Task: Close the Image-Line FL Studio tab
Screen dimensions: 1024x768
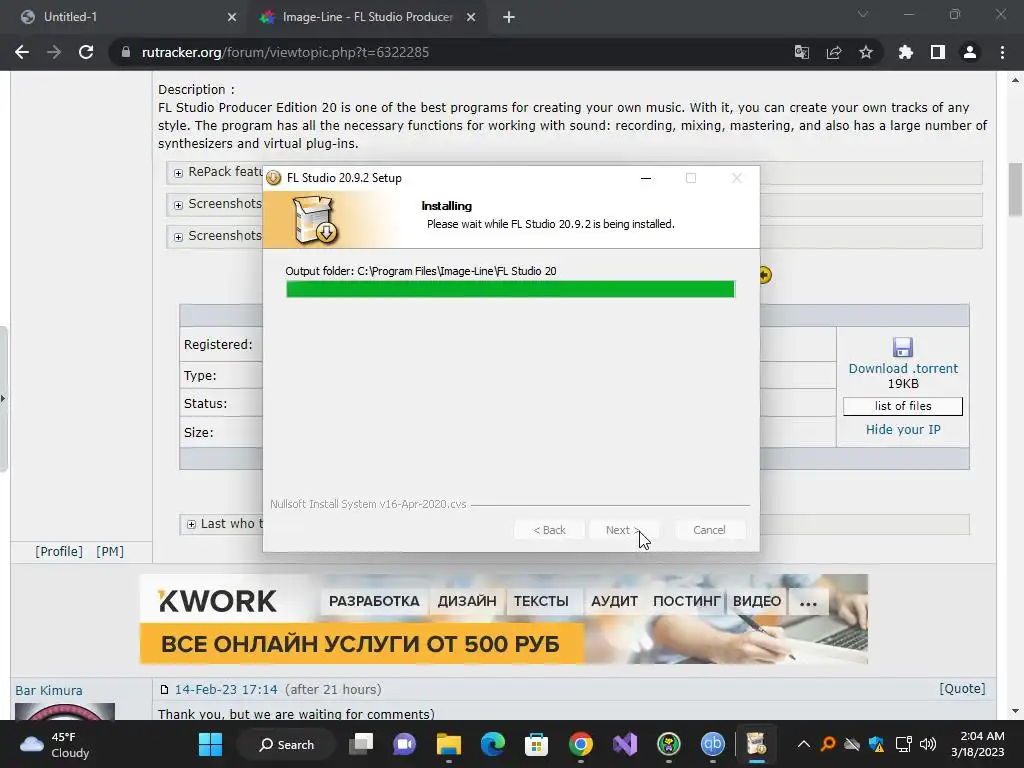Action: pyautogui.click(x=471, y=18)
